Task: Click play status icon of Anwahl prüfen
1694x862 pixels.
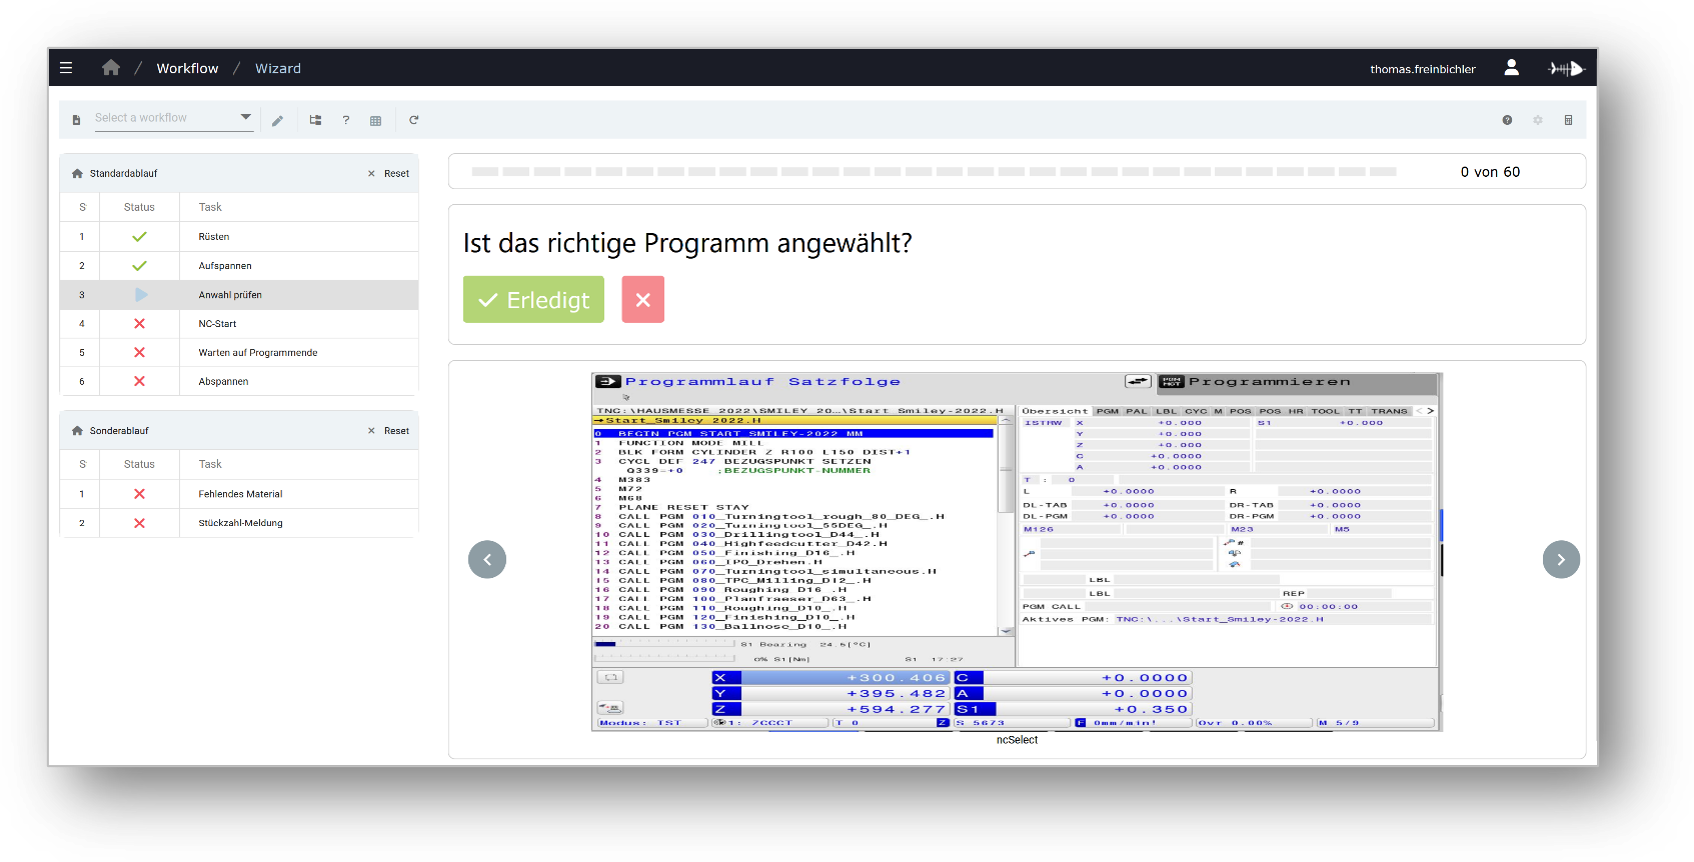Action: (141, 295)
